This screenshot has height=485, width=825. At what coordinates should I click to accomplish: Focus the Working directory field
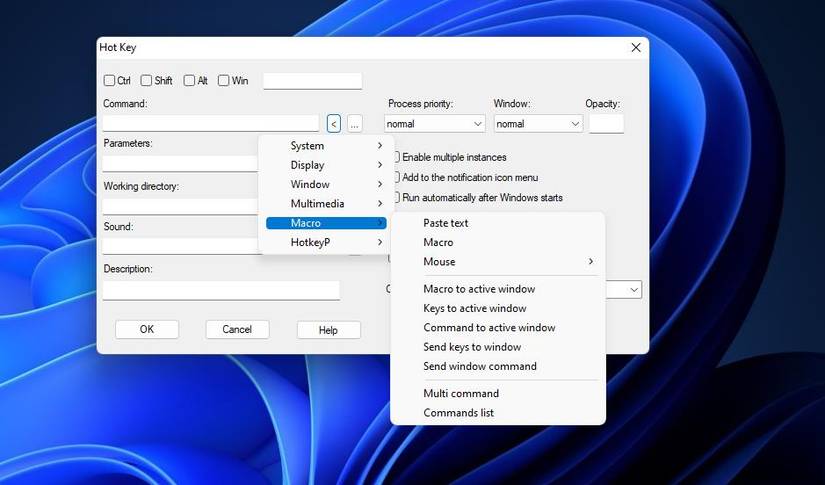180,206
